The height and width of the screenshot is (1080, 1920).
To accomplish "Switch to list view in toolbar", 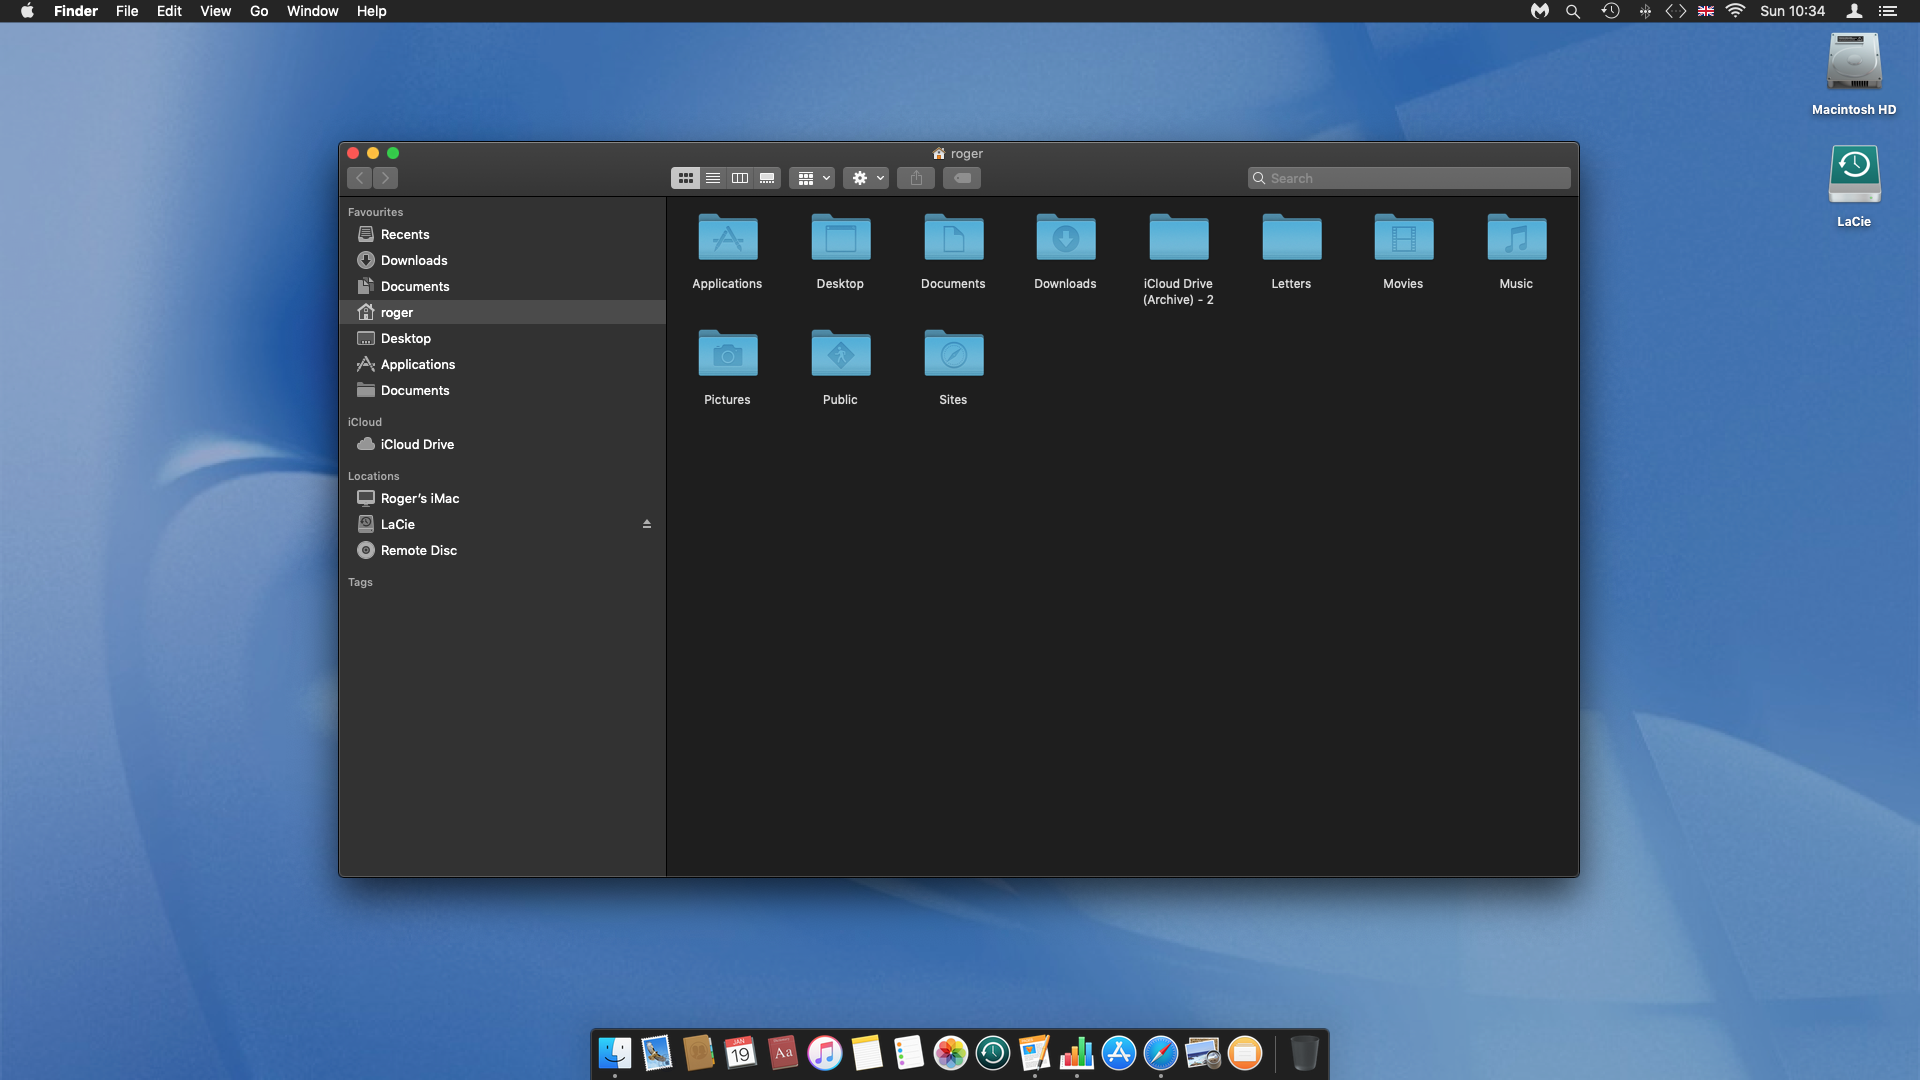I will 713,178.
